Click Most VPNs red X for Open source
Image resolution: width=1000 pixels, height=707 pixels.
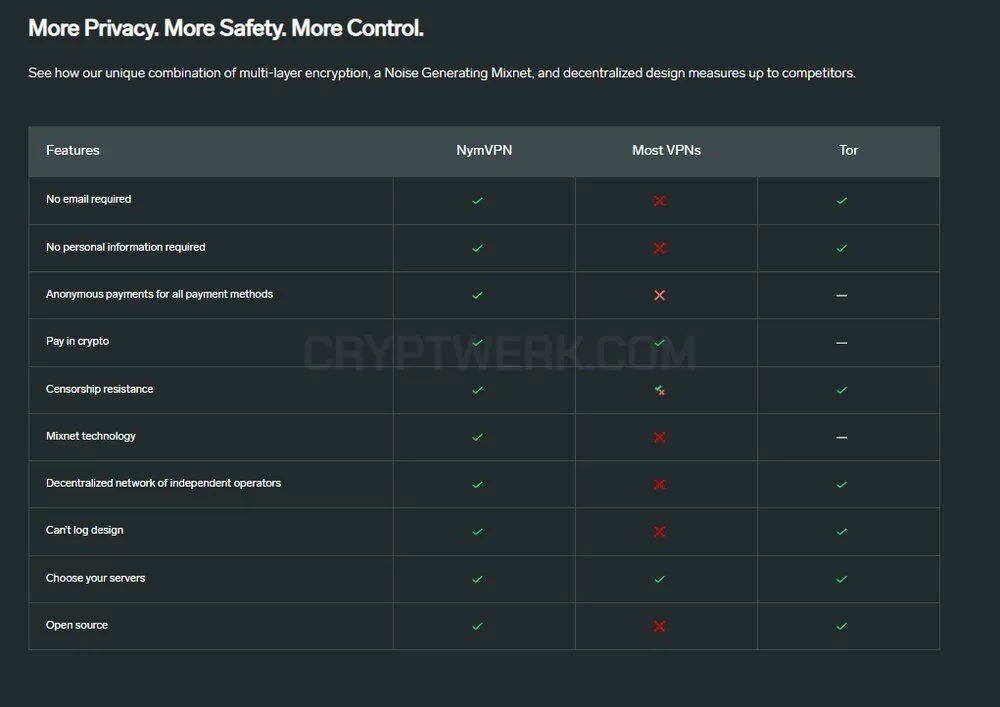tap(659, 626)
